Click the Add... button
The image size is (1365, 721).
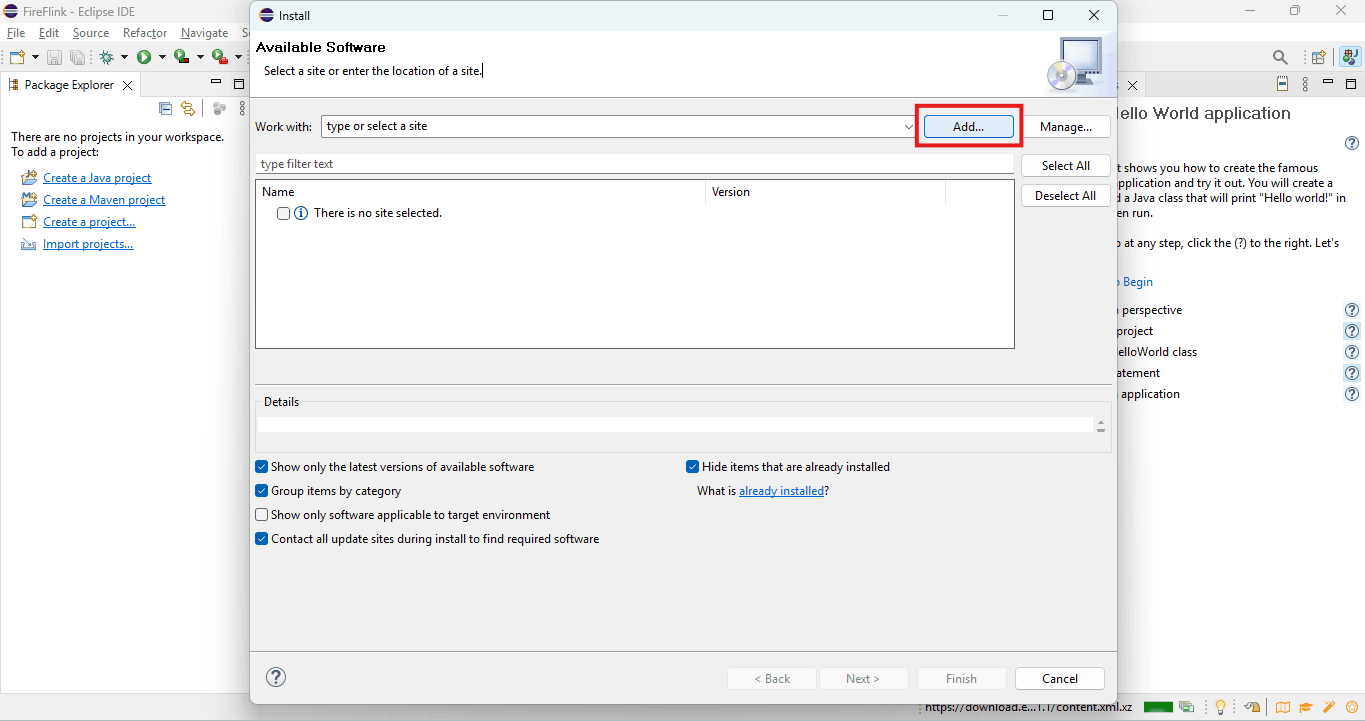tap(968, 127)
